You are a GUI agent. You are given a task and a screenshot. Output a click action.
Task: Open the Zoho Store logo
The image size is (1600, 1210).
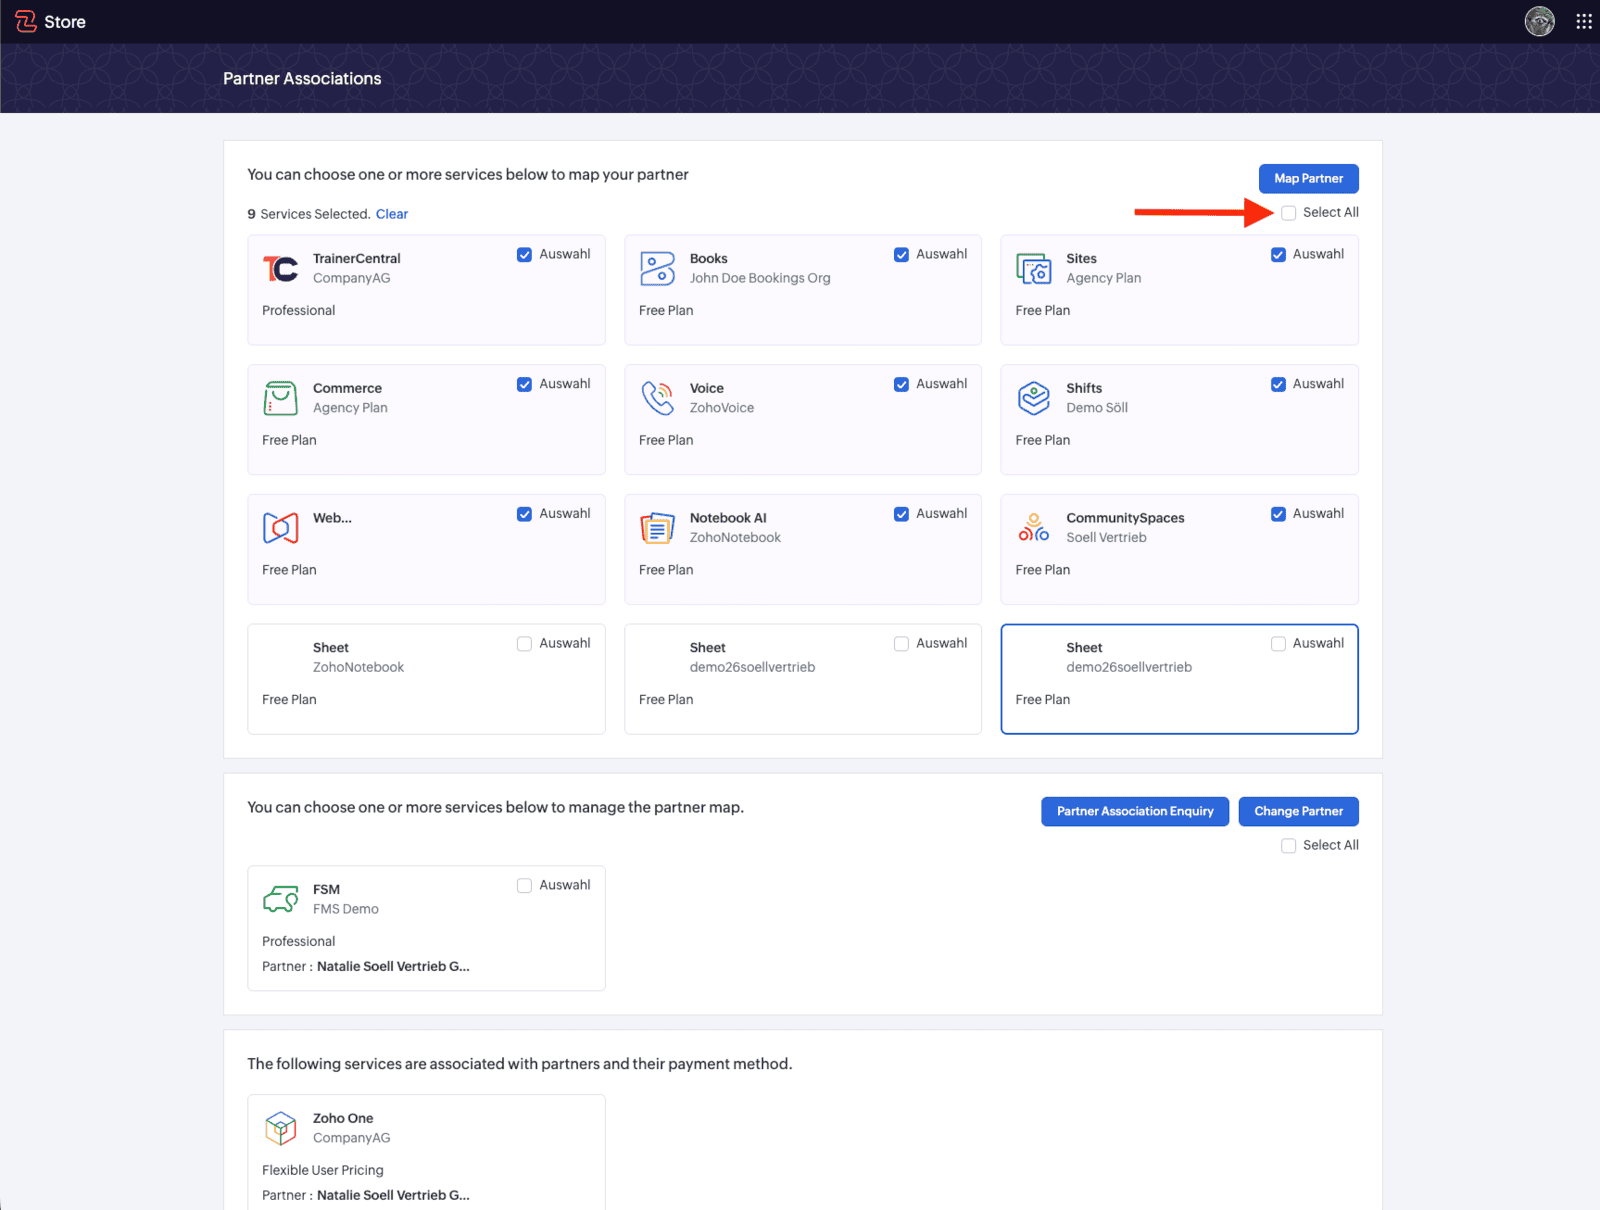(x=50, y=22)
